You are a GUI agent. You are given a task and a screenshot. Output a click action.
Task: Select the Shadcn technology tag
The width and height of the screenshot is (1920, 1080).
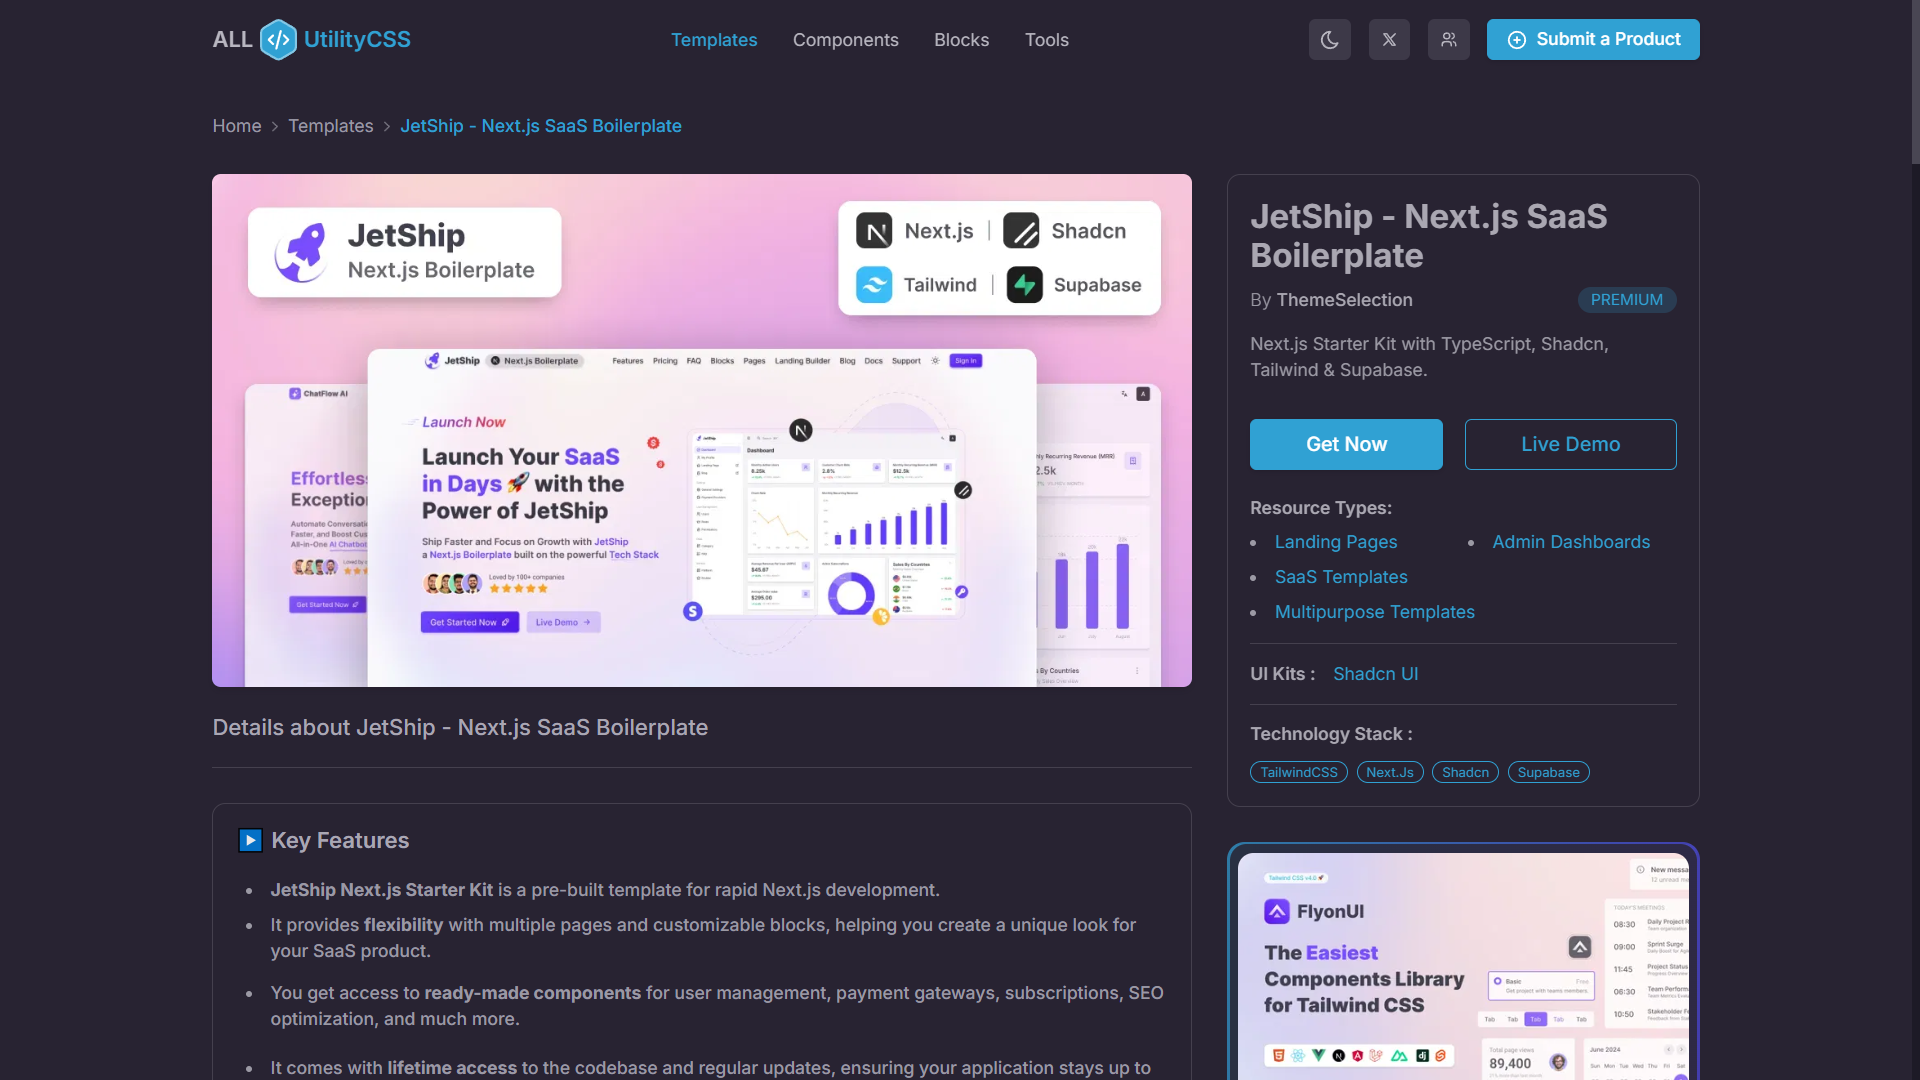coord(1466,772)
